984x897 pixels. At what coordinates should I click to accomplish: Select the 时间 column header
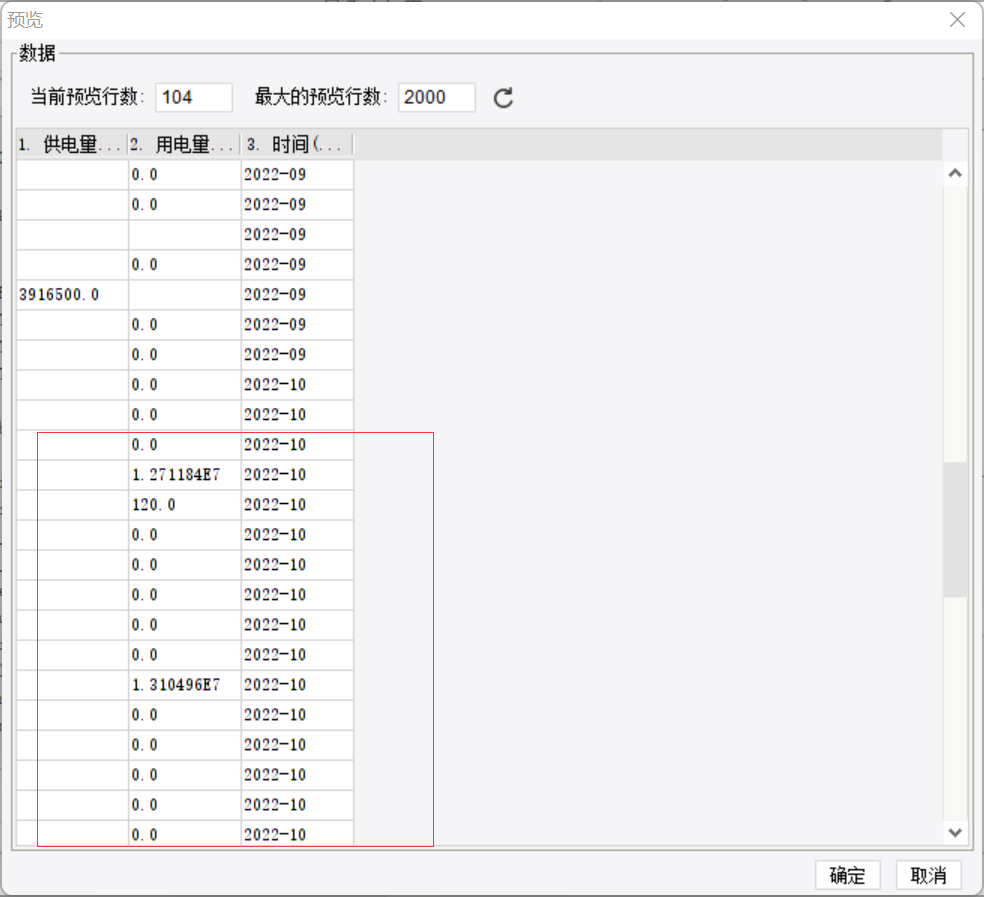pyautogui.click(x=297, y=145)
